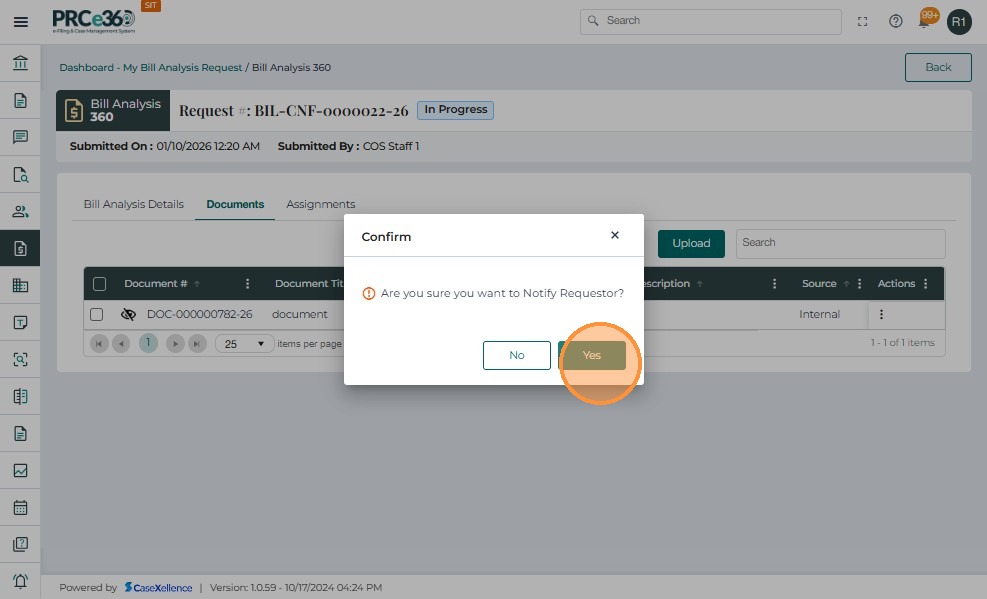Toggle the select-all documents header checkbox

pos(99,284)
